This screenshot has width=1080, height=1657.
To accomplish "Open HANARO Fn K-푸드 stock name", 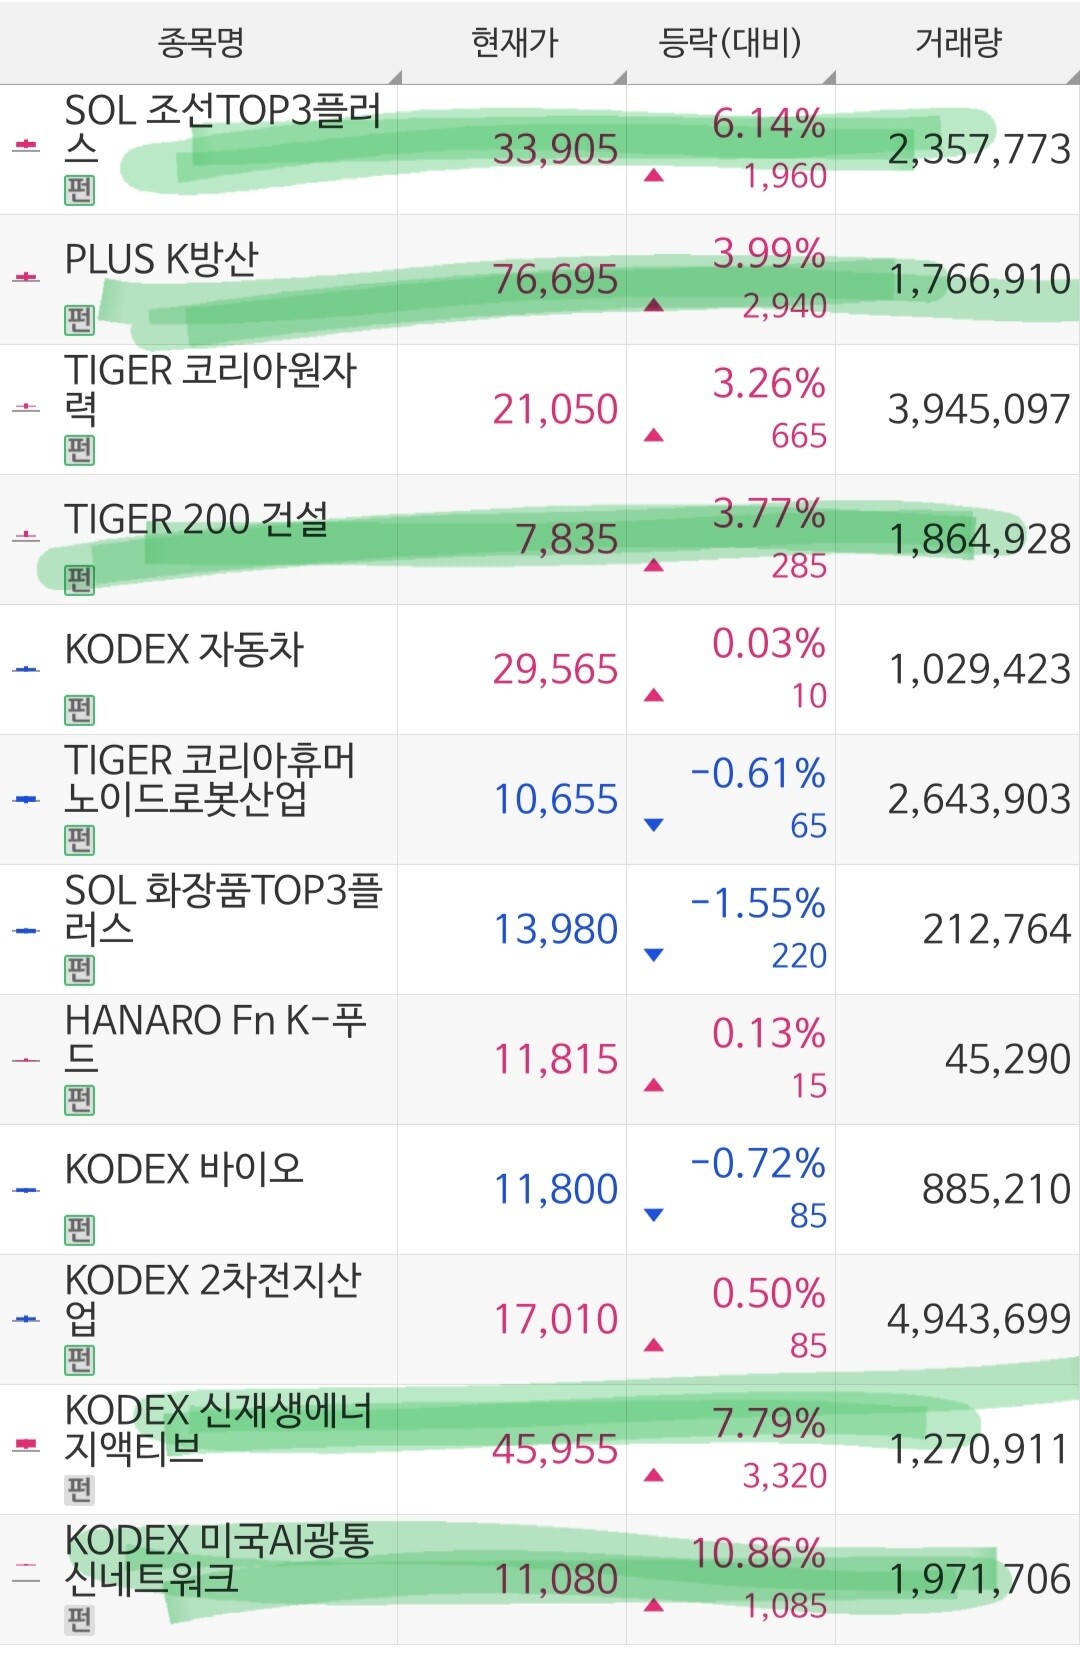I will click(x=216, y=1040).
